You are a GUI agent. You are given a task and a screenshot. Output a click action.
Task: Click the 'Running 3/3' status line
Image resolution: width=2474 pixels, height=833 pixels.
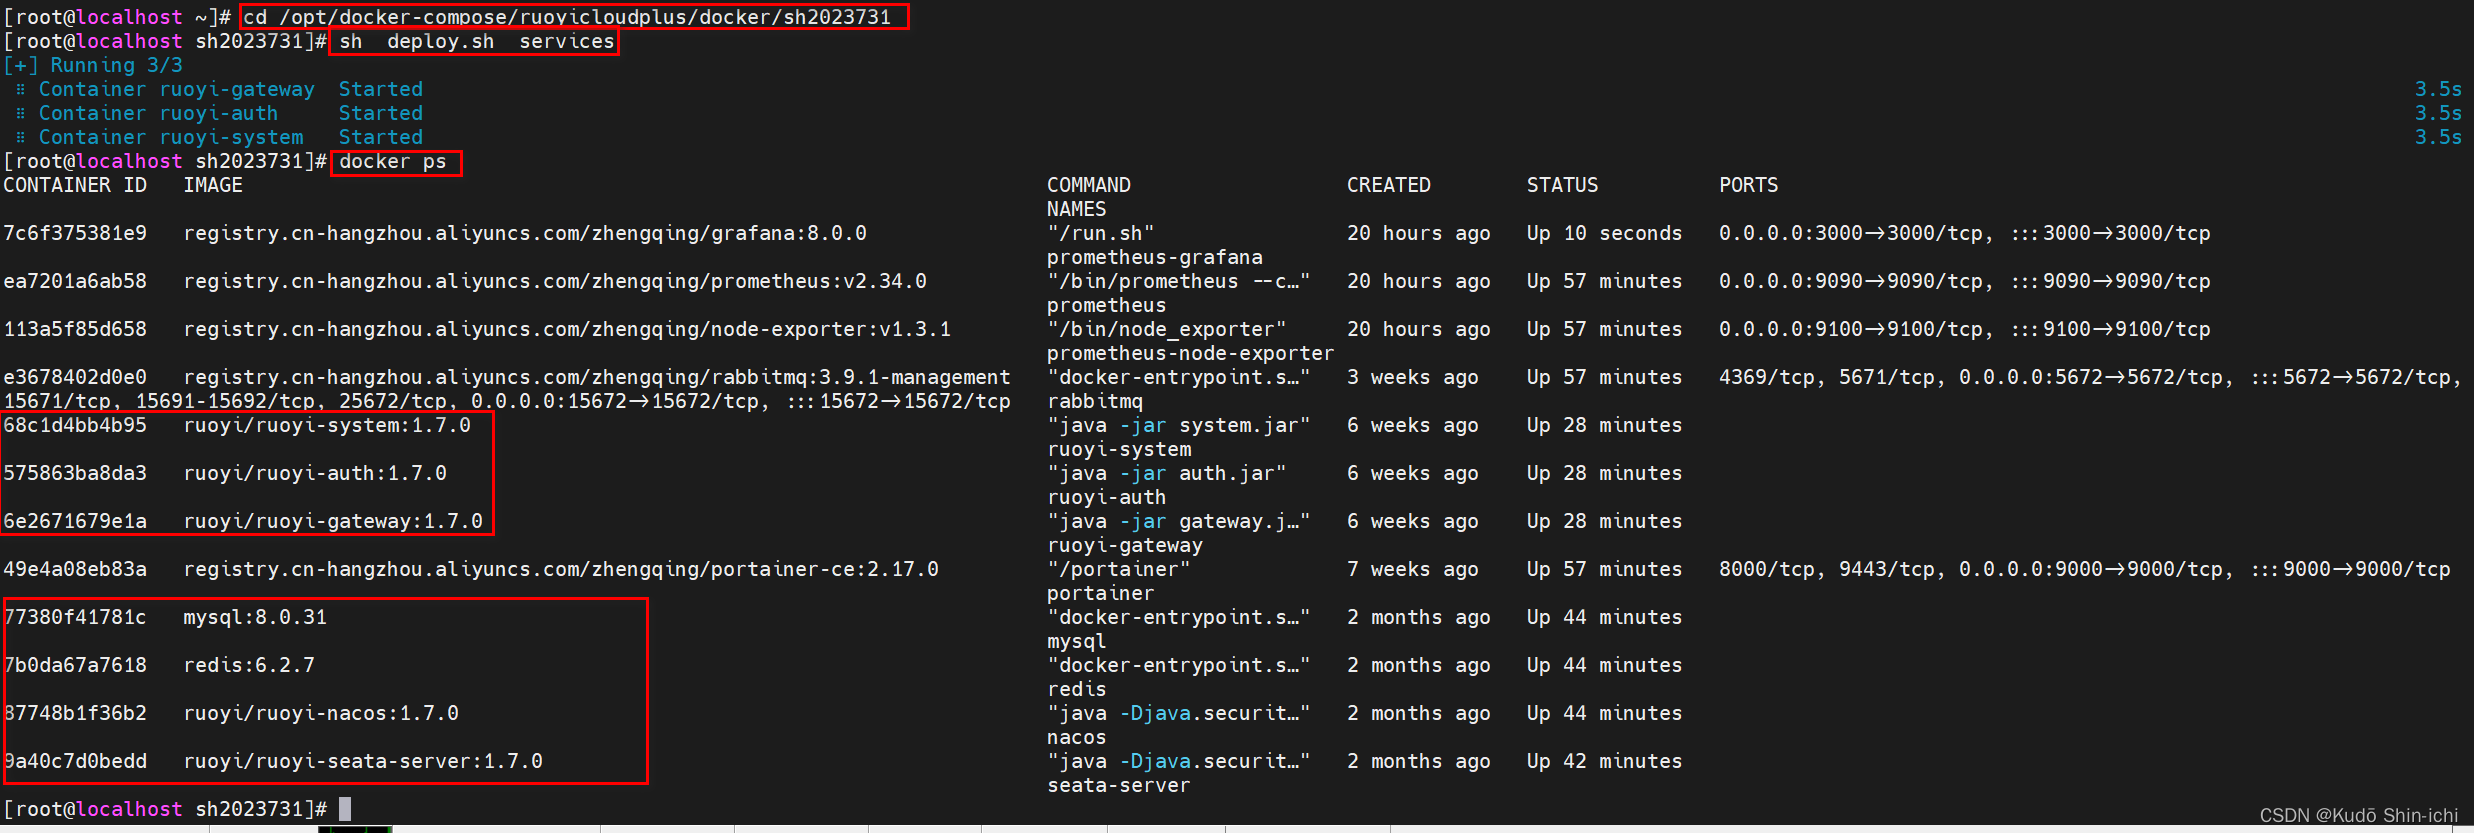tap(93, 65)
